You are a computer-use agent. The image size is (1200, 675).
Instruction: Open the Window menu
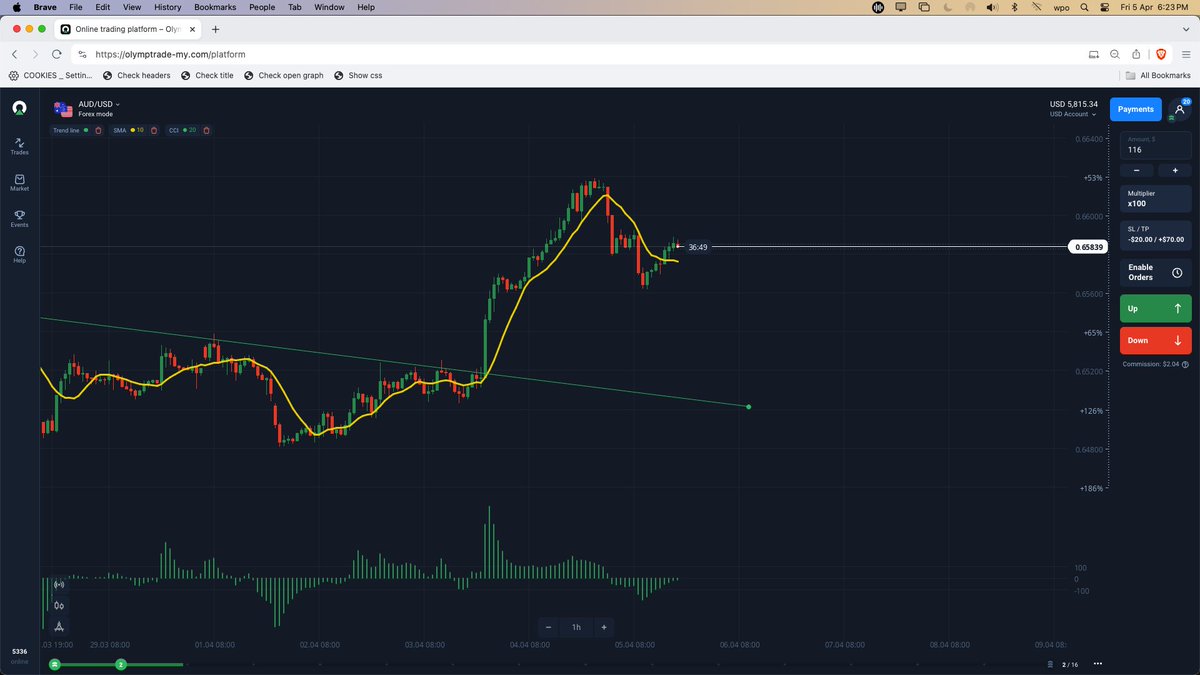pos(330,7)
